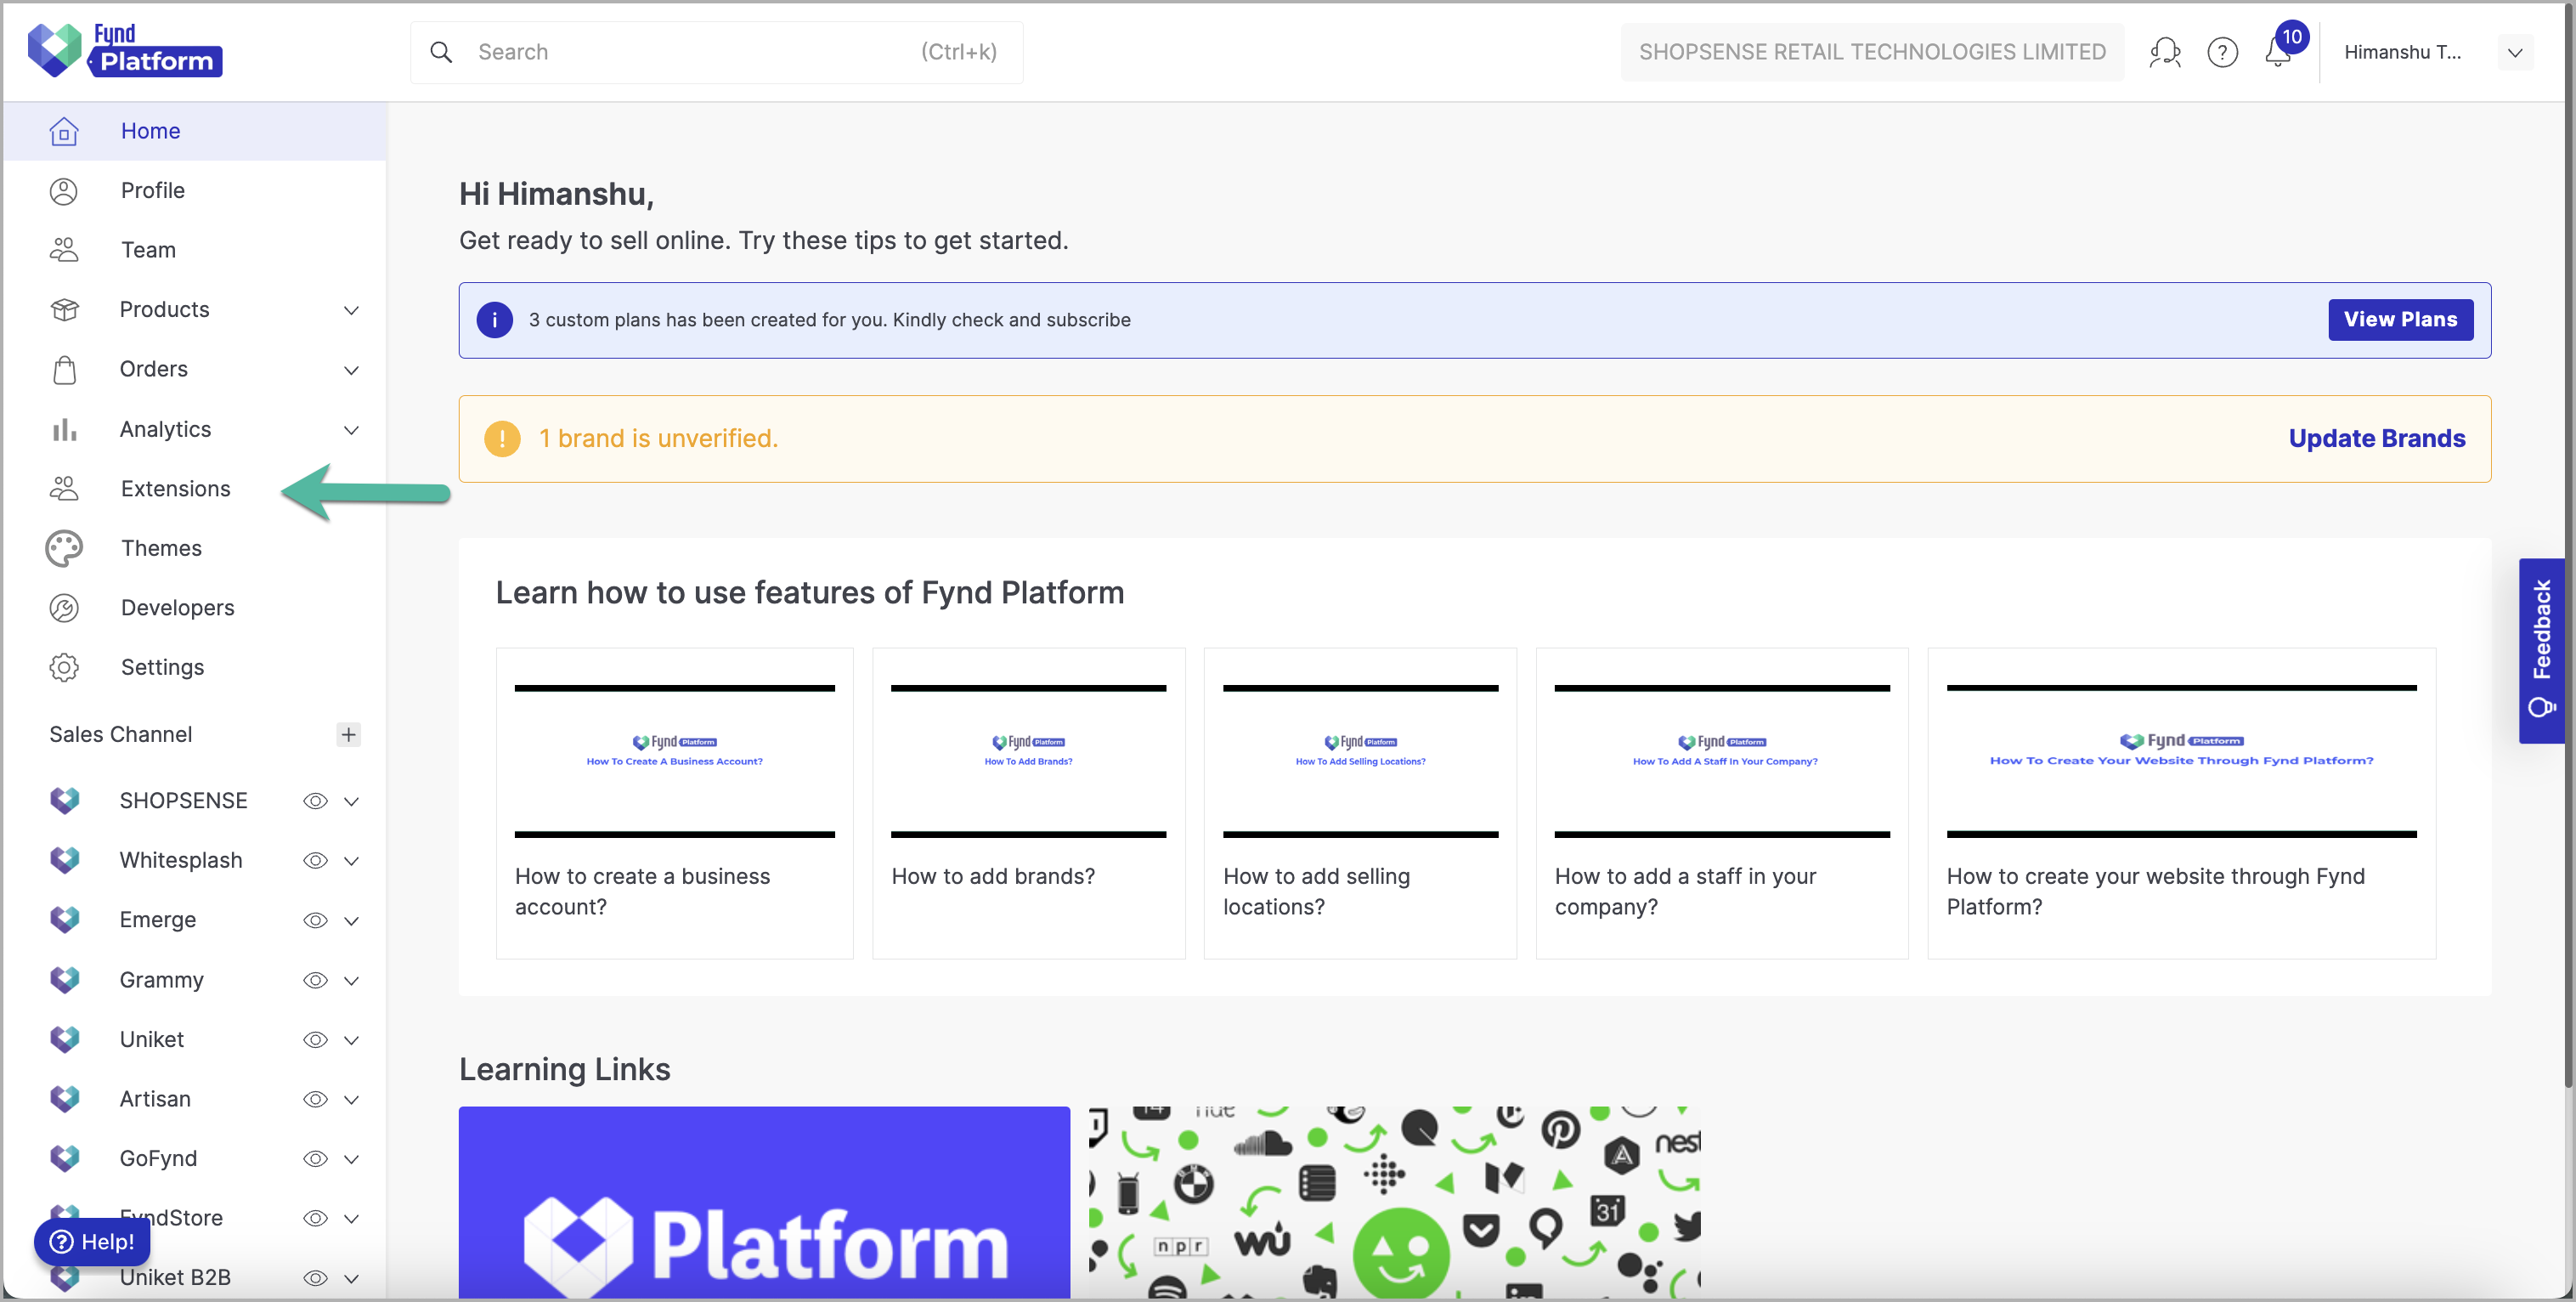Click the Emerge channel logo icon
Viewport: 2576px width, 1302px height.
[64, 919]
